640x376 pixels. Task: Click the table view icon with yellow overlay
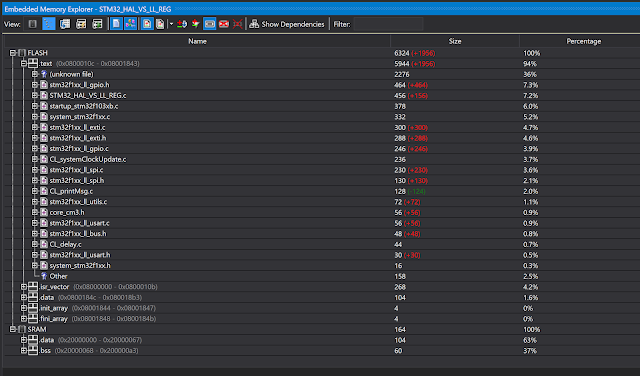[x=81, y=24]
